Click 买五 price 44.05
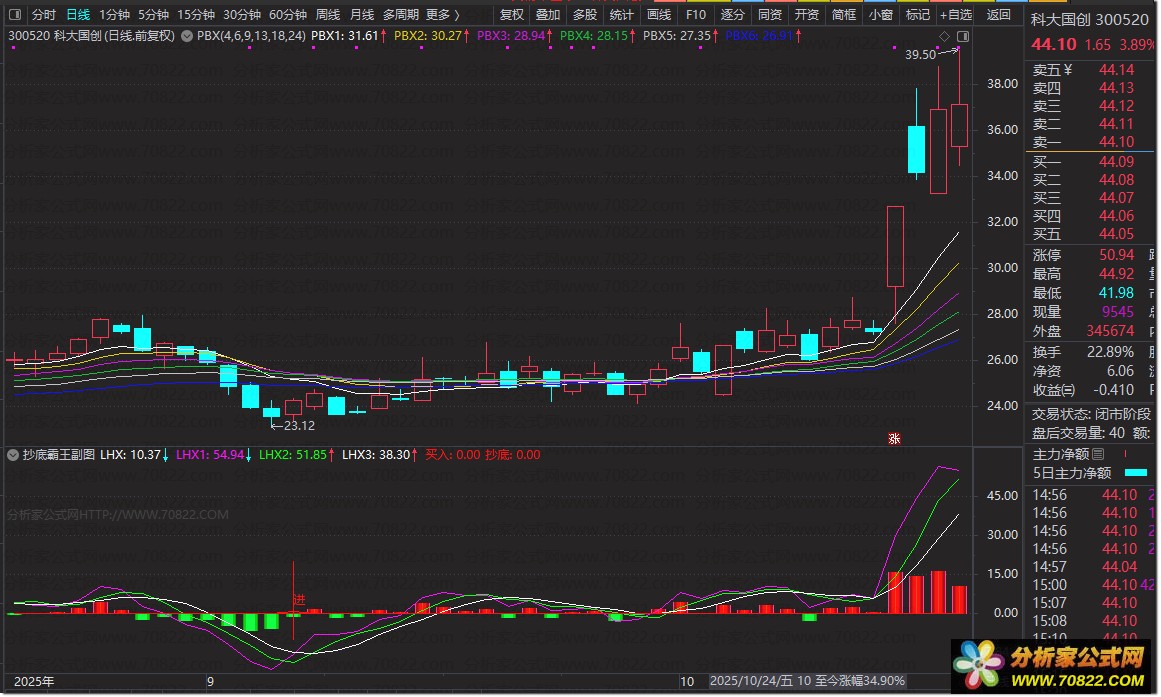This screenshot has width=1161, height=697. coord(1117,234)
